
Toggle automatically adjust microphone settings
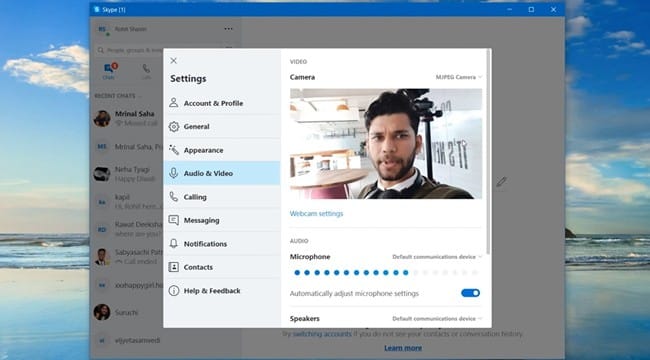[471, 293]
